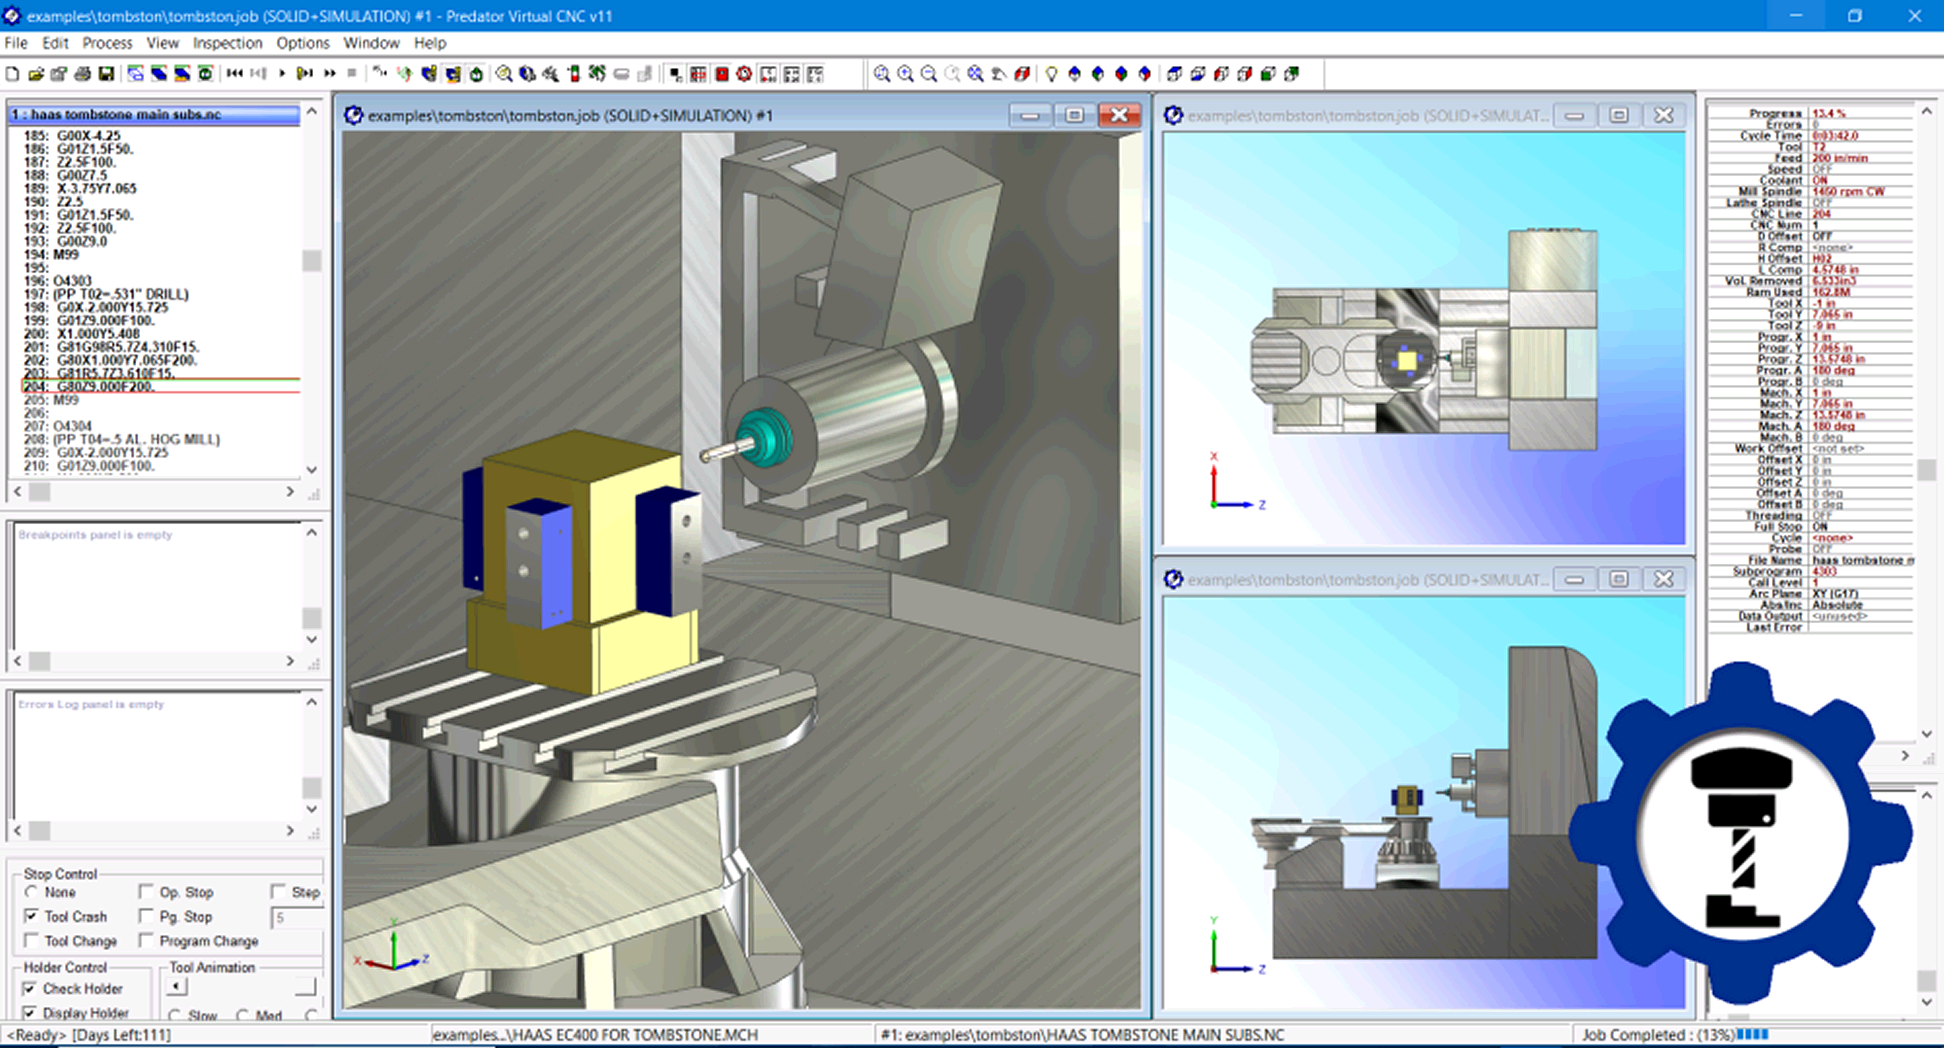Click the Print toolbar icon
The width and height of the screenshot is (1944, 1048).
point(83,73)
